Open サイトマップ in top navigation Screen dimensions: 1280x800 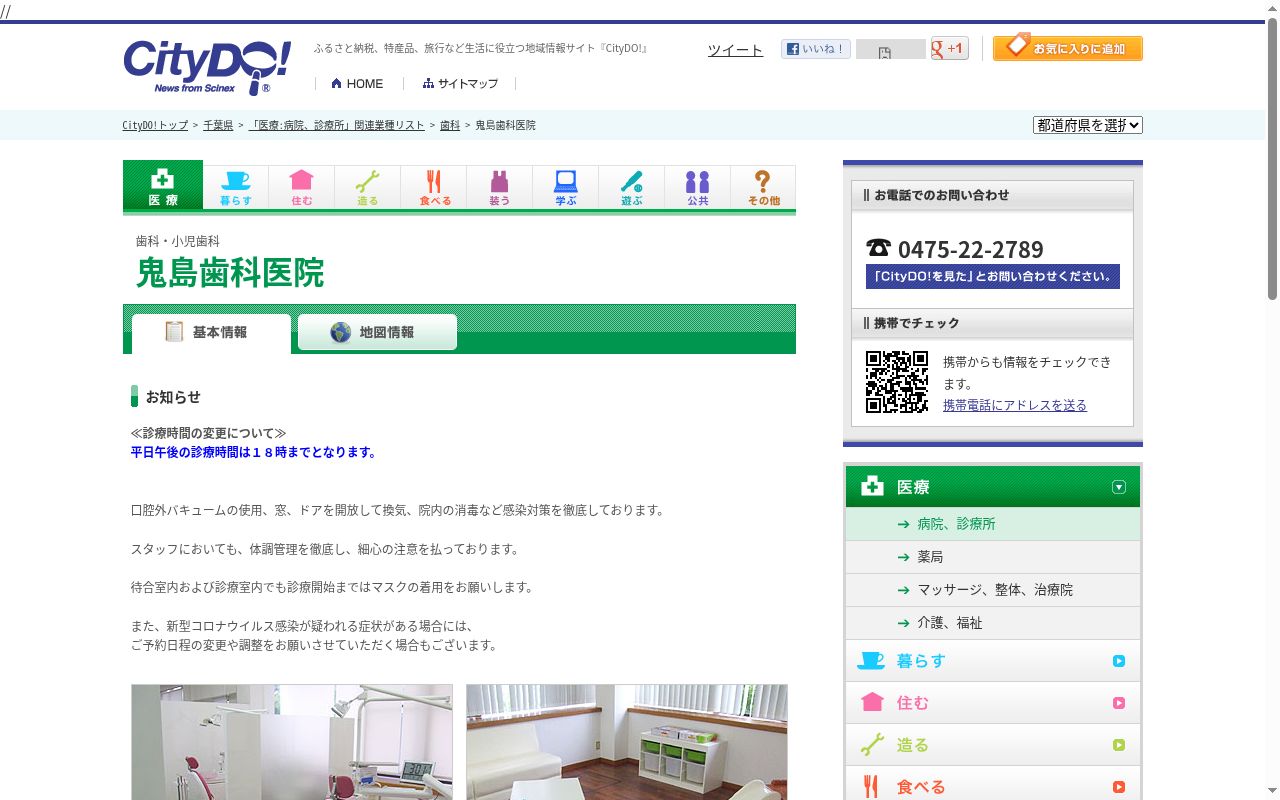(460, 84)
